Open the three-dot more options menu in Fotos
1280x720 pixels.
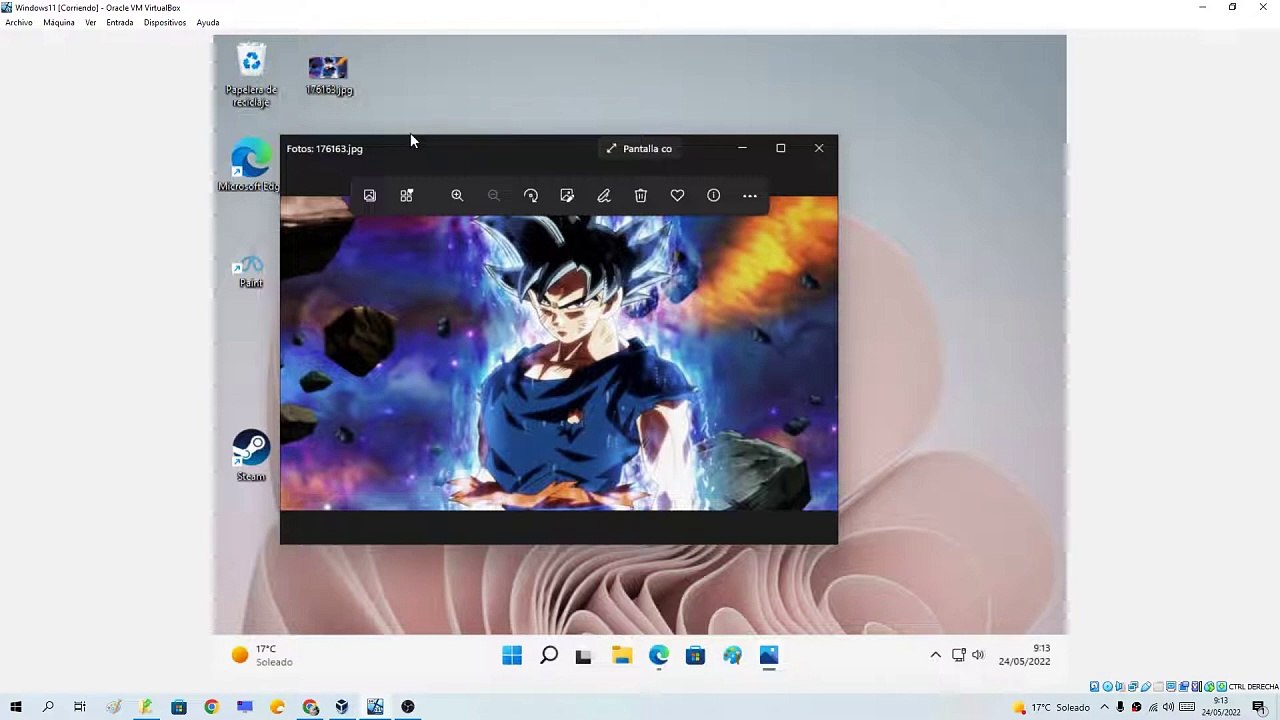point(750,196)
